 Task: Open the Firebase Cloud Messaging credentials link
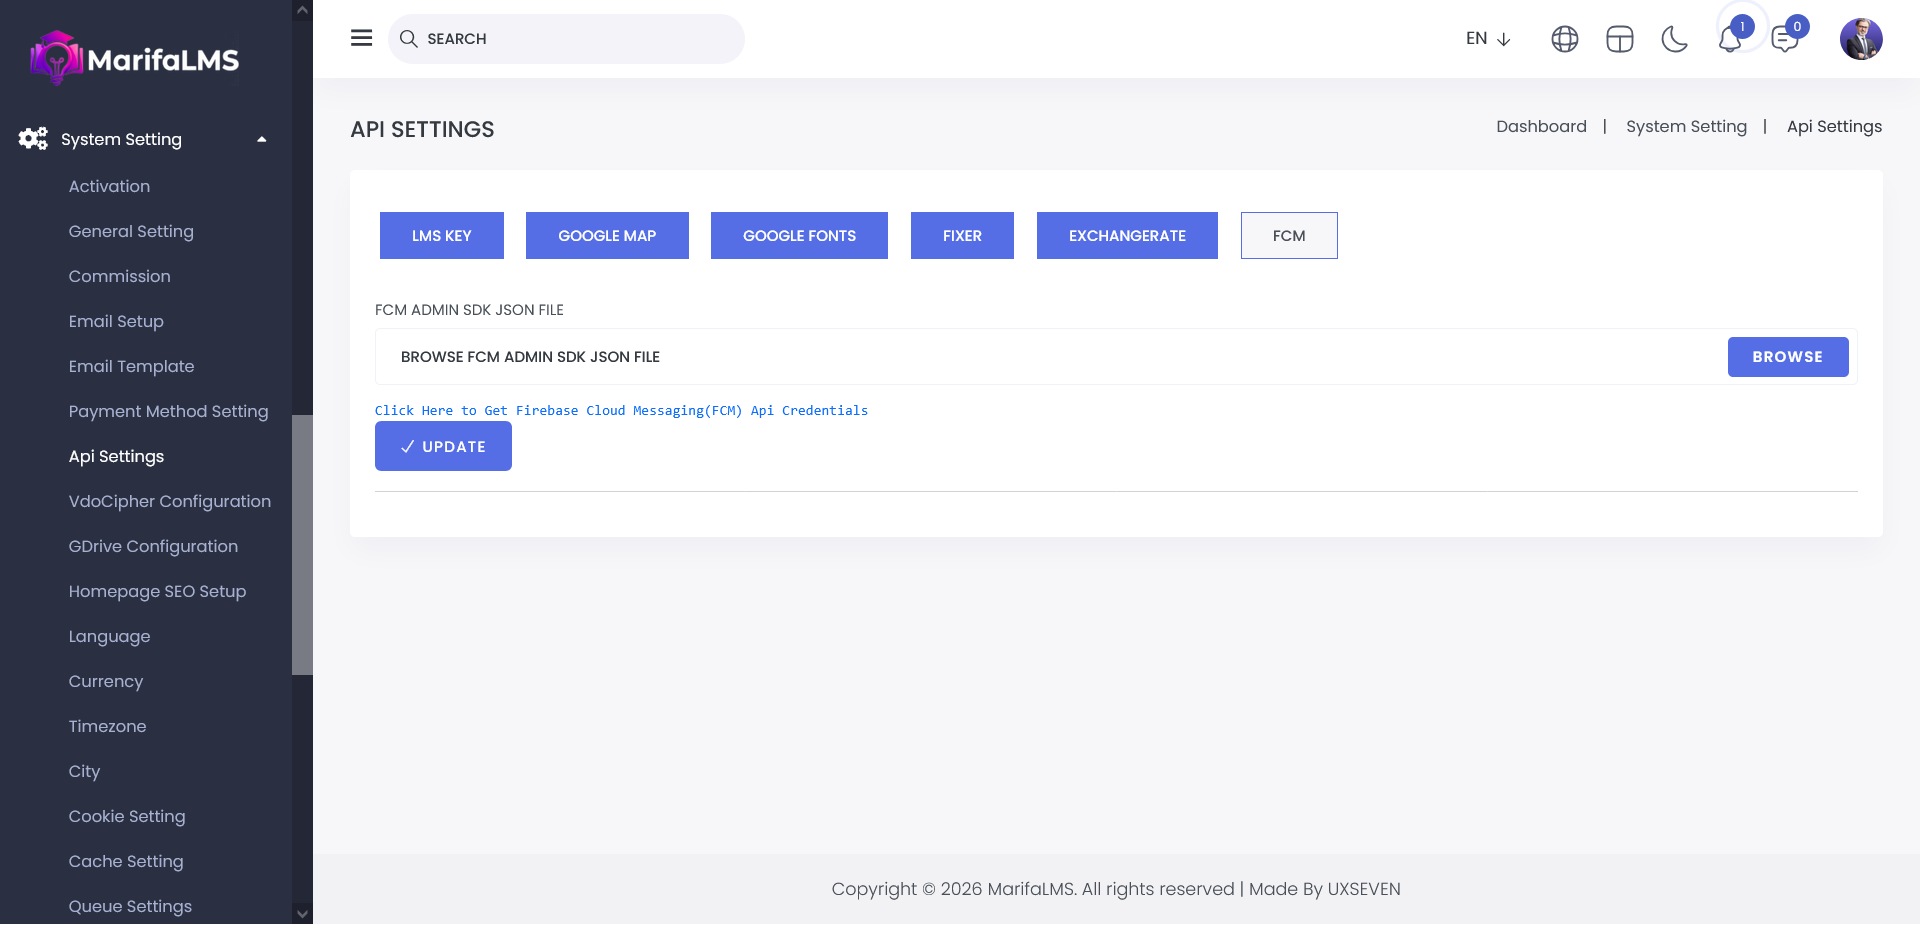coord(621,411)
